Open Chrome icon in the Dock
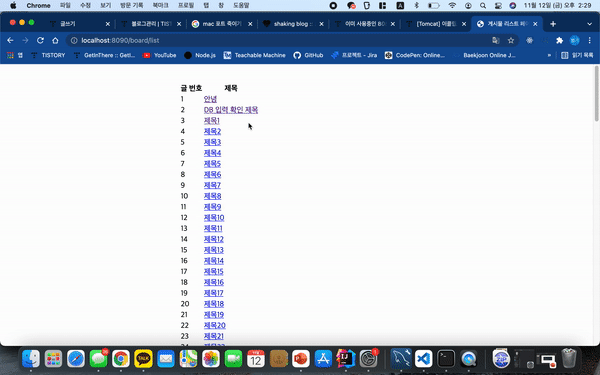The image size is (600, 375). 121,359
